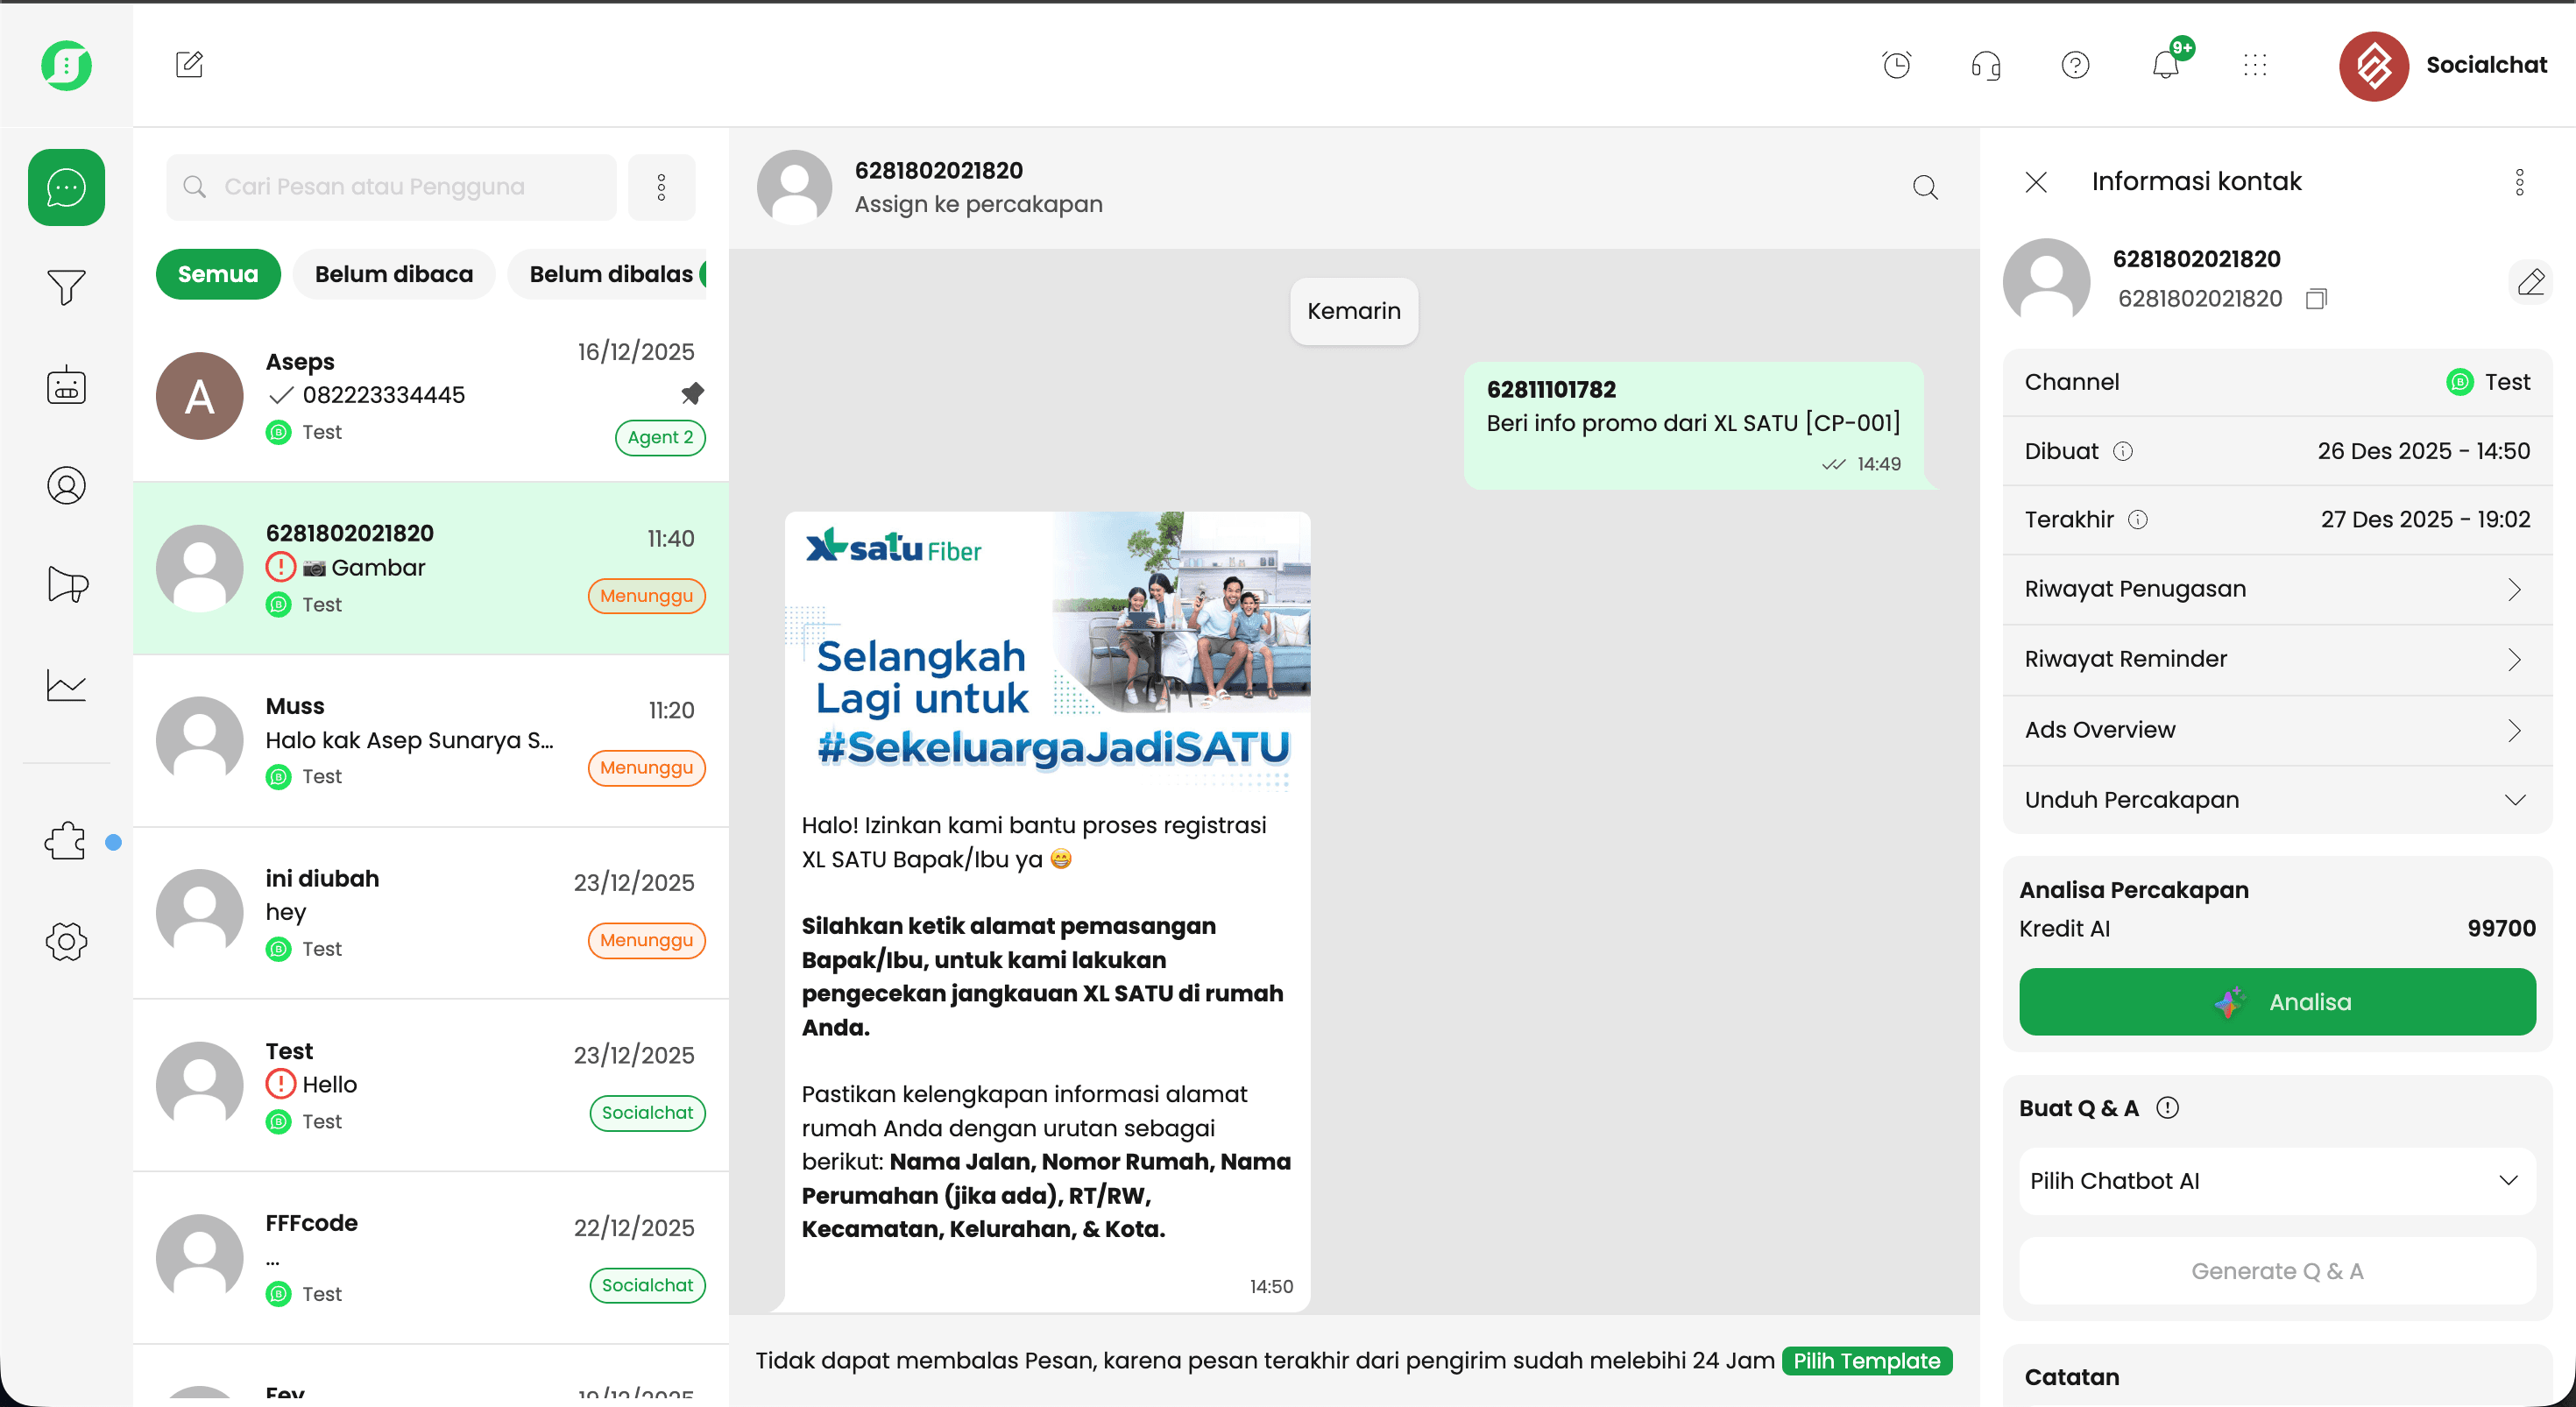2576x1407 pixels.
Task: Open the ini diubah conversation
Action: [430, 913]
